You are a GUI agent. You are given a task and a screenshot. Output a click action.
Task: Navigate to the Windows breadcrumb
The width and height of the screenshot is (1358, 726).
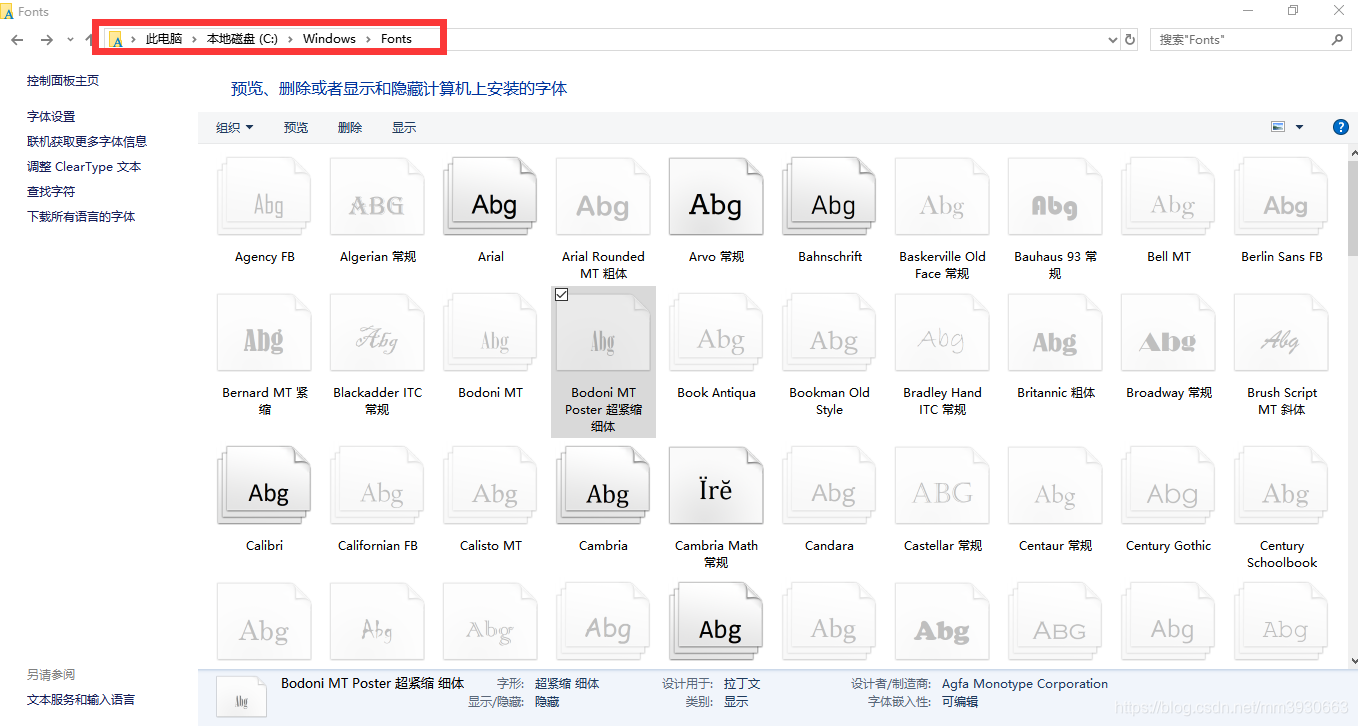tap(329, 39)
